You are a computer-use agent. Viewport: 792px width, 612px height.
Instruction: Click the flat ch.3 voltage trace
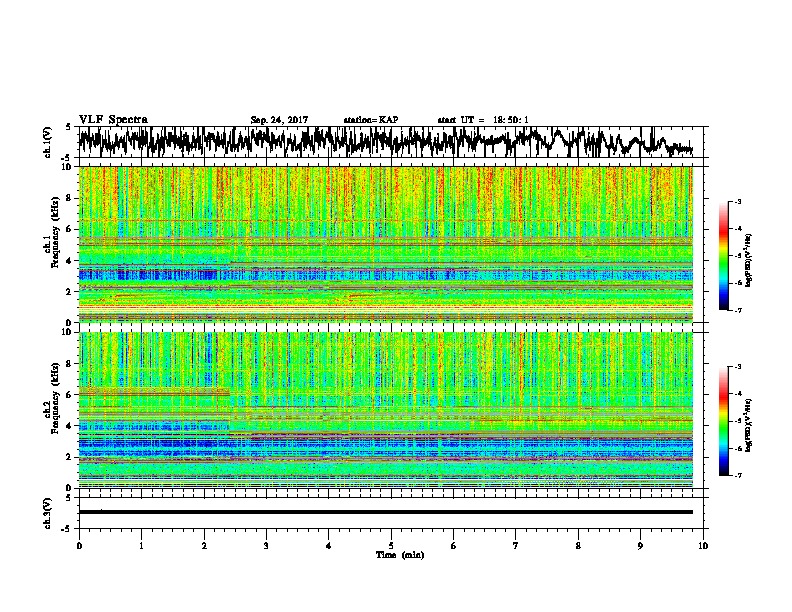[385, 512]
